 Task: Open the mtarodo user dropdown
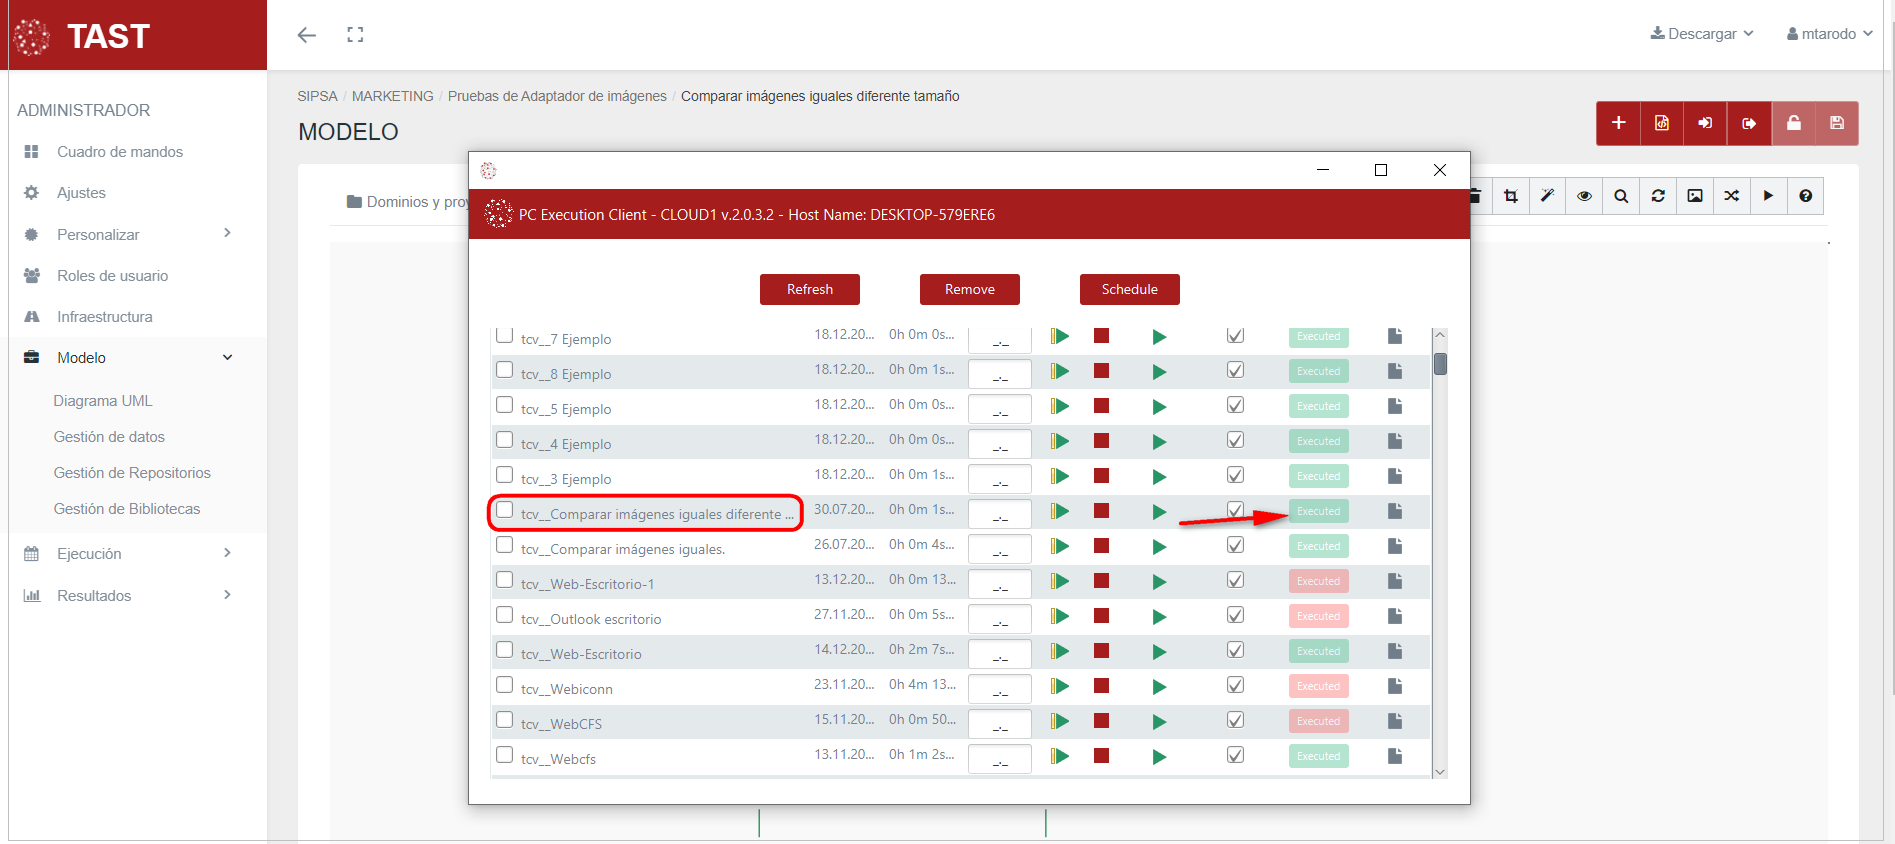(x=1828, y=34)
